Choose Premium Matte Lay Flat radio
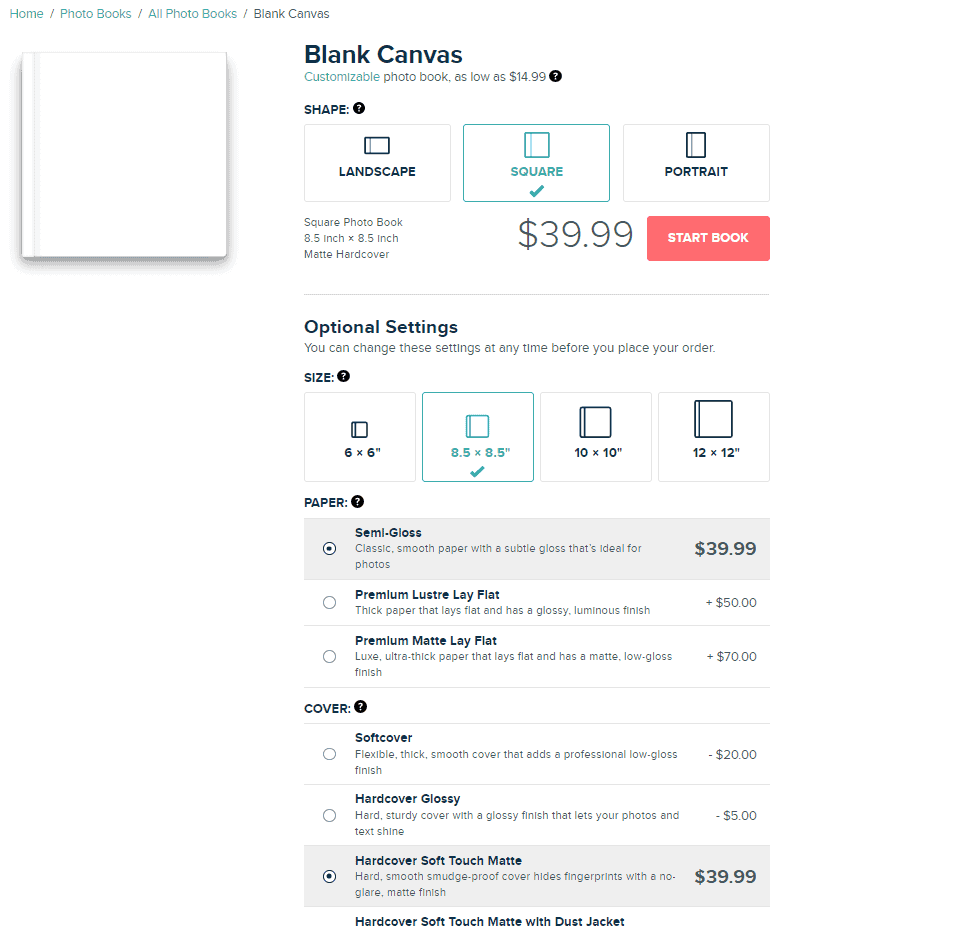The width and height of the screenshot is (977, 931). click(330, 657)
